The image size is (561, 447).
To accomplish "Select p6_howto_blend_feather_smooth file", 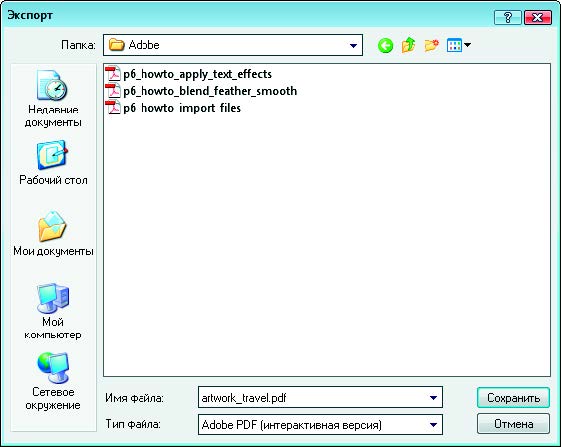I will (x=201, y=91).
